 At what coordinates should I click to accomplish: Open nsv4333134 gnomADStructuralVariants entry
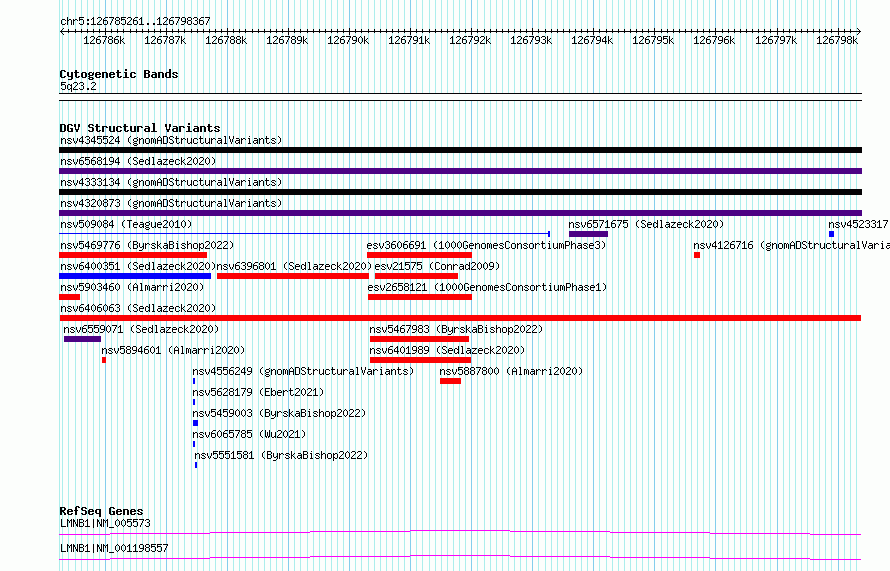(171, 182)
